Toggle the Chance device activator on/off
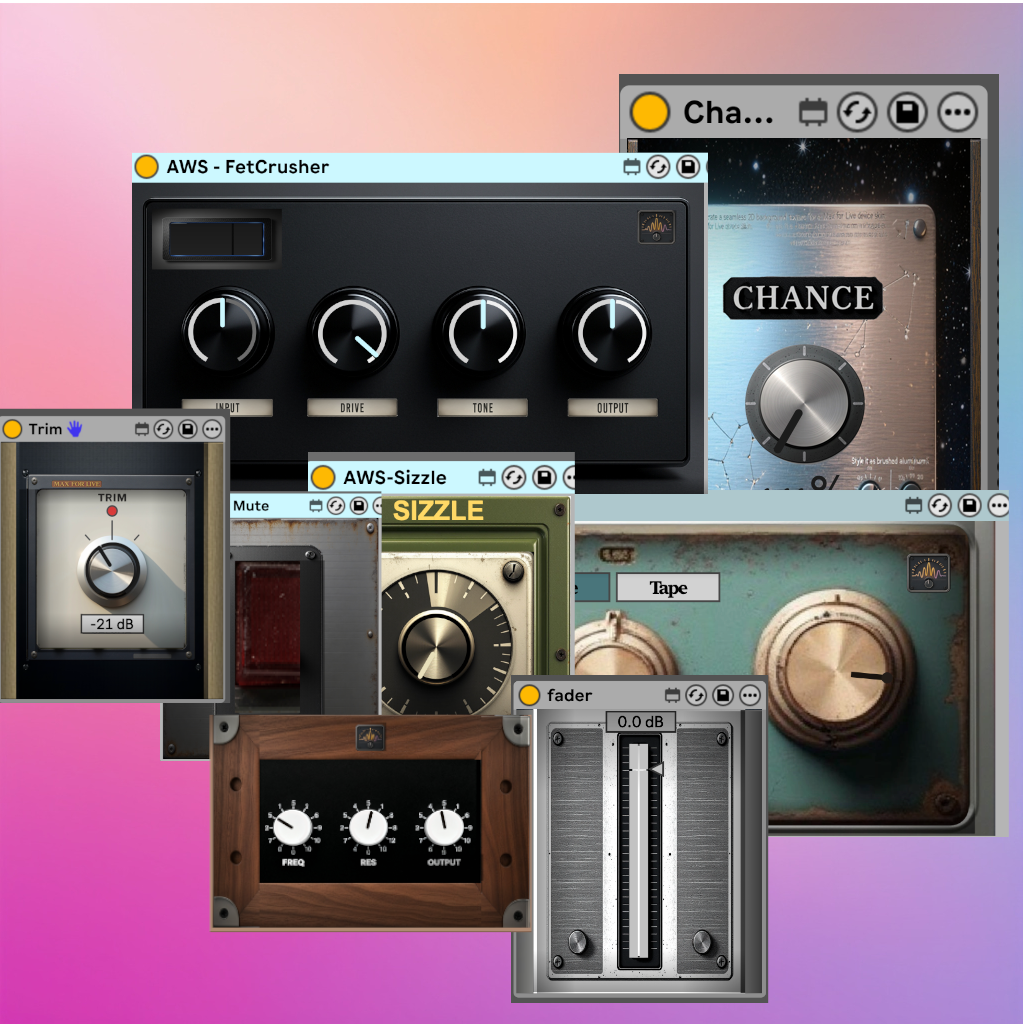The image size is (1024, 1024). click(650, 112)
